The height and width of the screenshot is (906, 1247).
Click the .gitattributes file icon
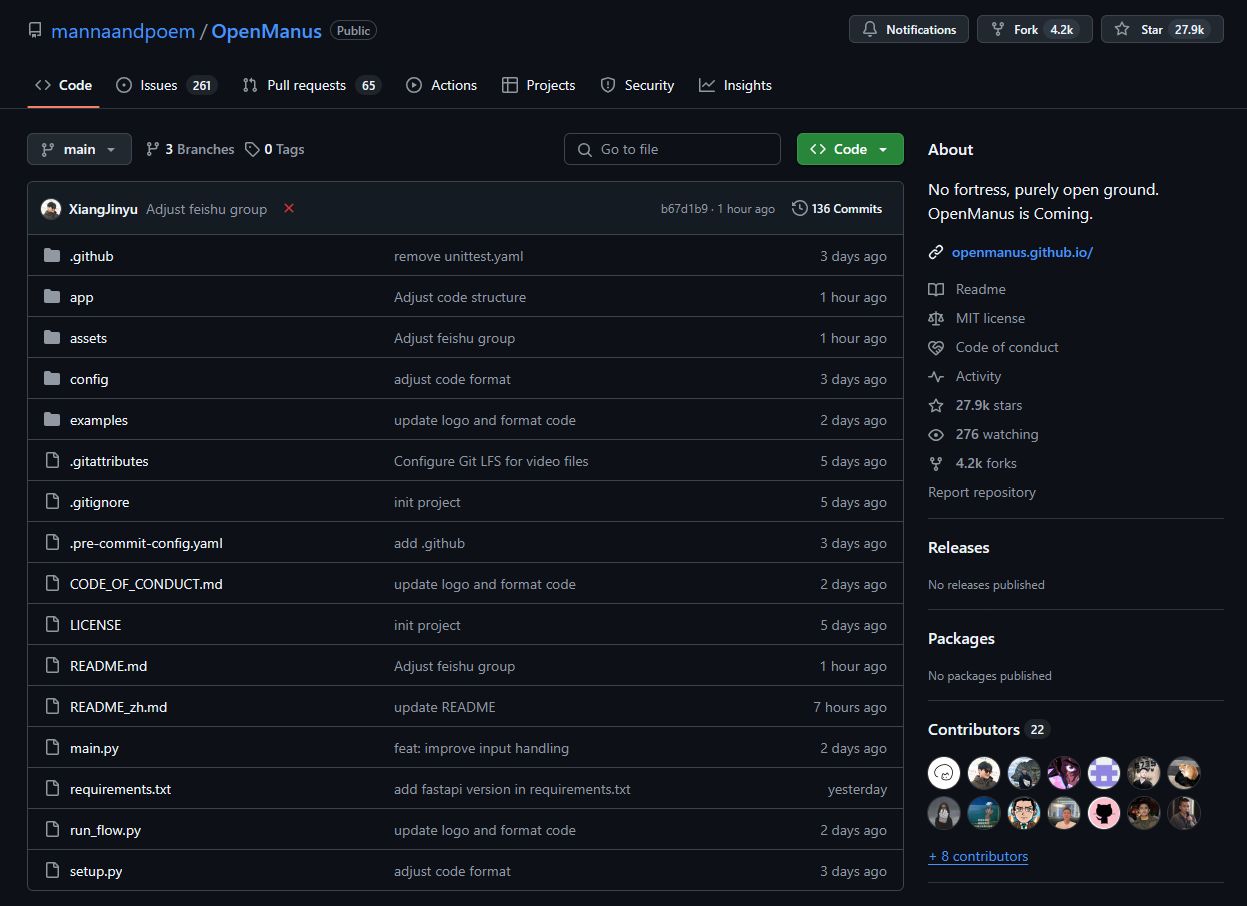[52, 461]
